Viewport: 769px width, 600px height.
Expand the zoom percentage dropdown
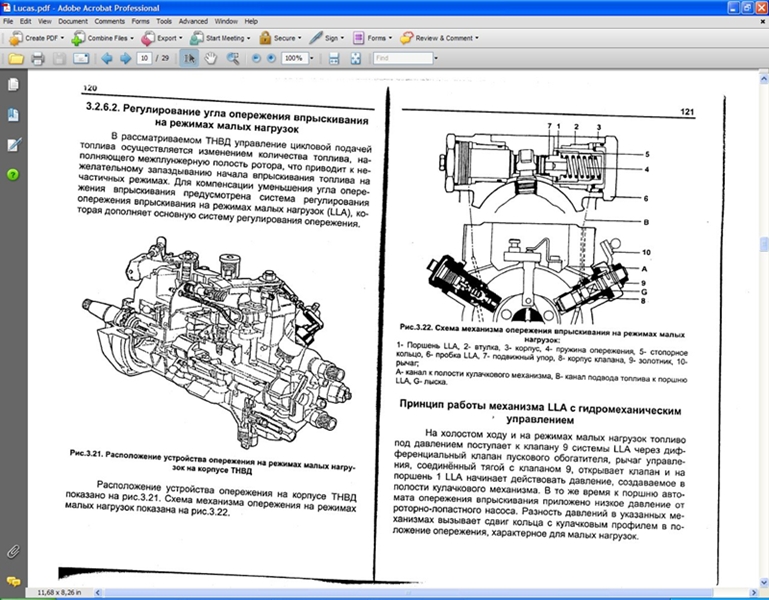point(311,59)
